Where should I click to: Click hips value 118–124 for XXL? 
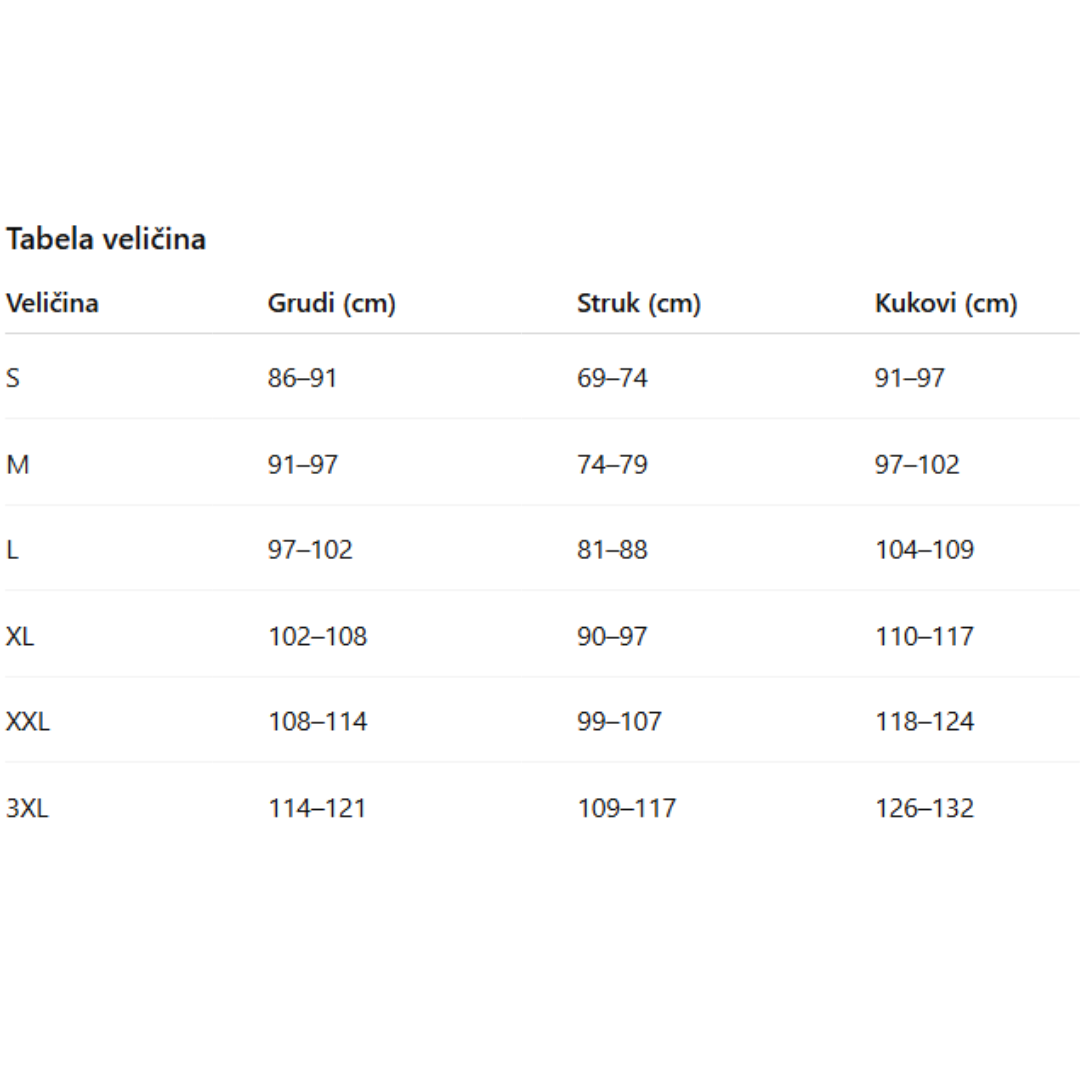coord(923,721)
